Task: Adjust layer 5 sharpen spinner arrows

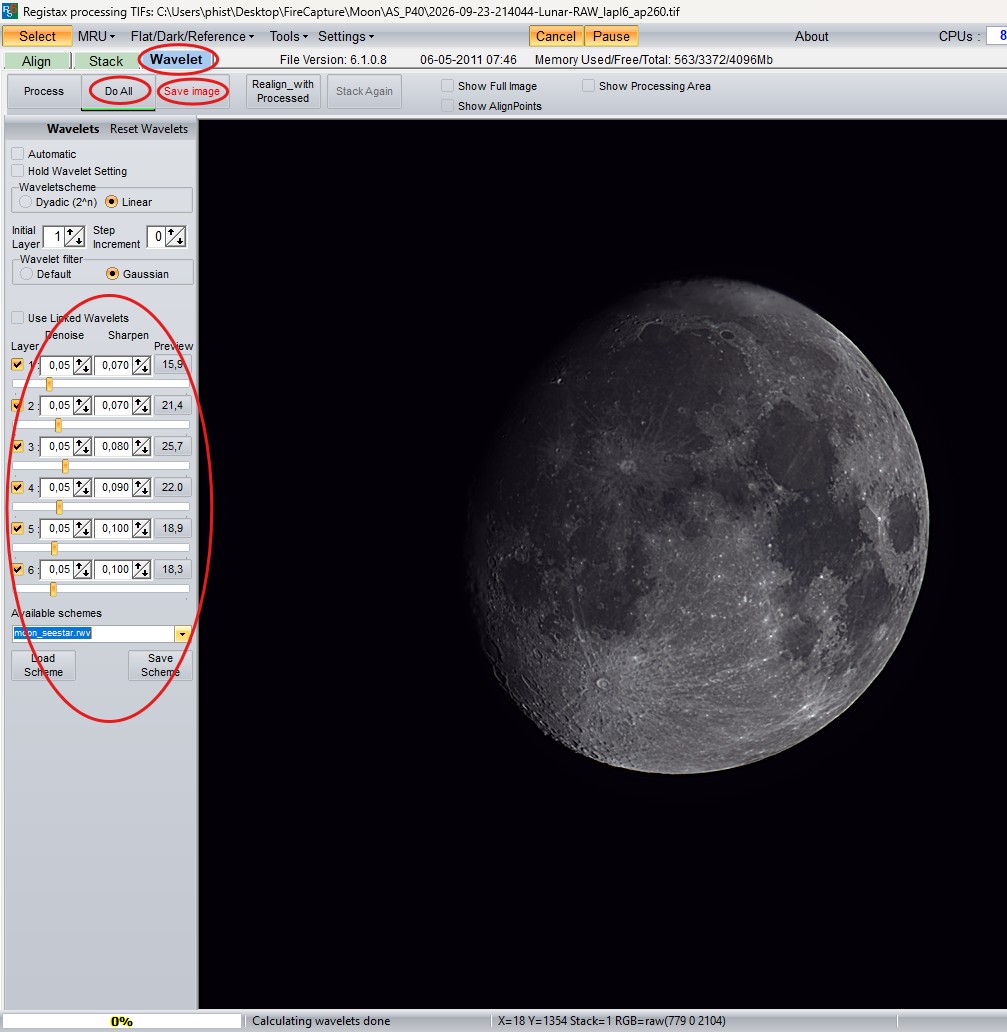Action: (142, 529)
